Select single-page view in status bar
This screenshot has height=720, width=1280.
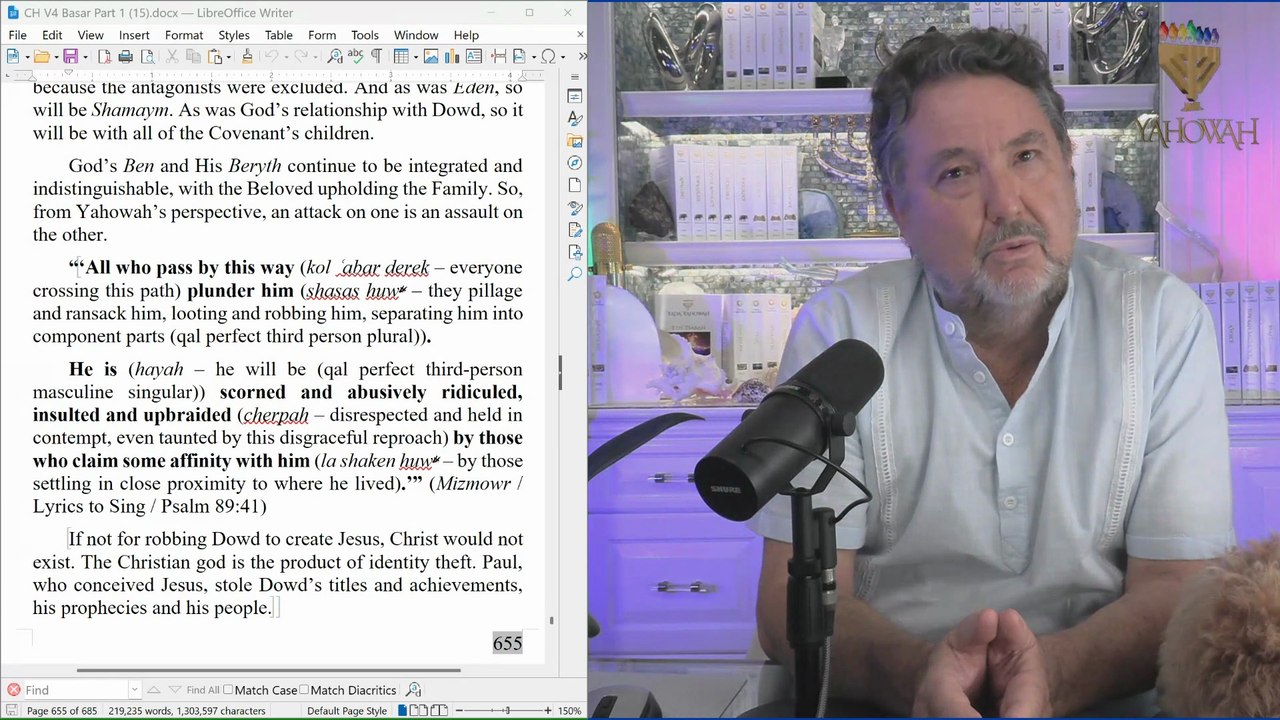(x=402, y=711)
